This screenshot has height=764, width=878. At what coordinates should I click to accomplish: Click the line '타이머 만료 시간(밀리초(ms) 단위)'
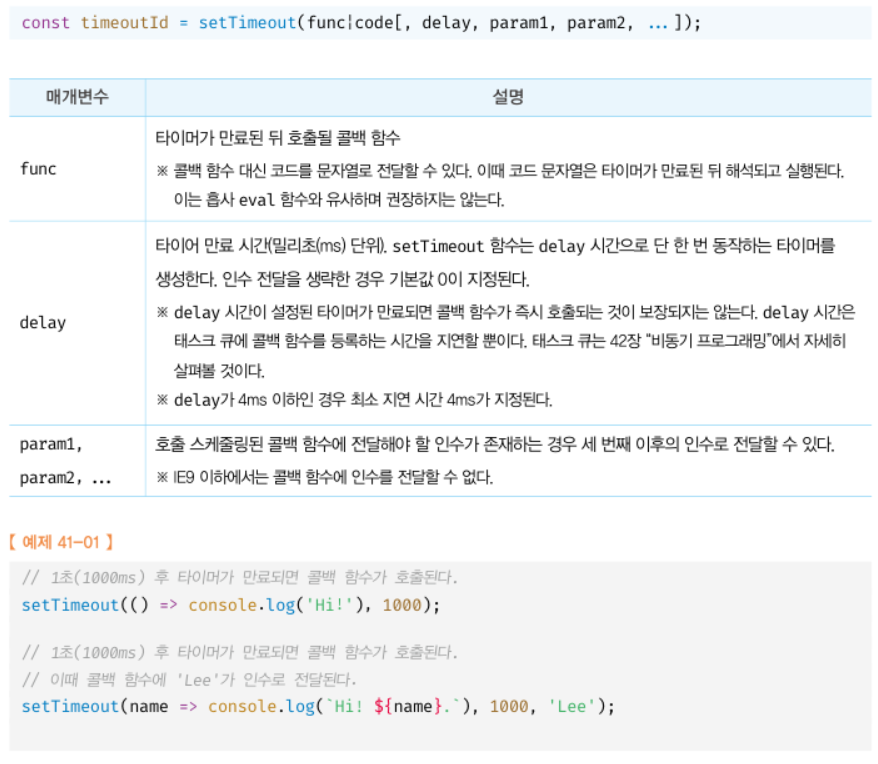click(x=495, y=246)
